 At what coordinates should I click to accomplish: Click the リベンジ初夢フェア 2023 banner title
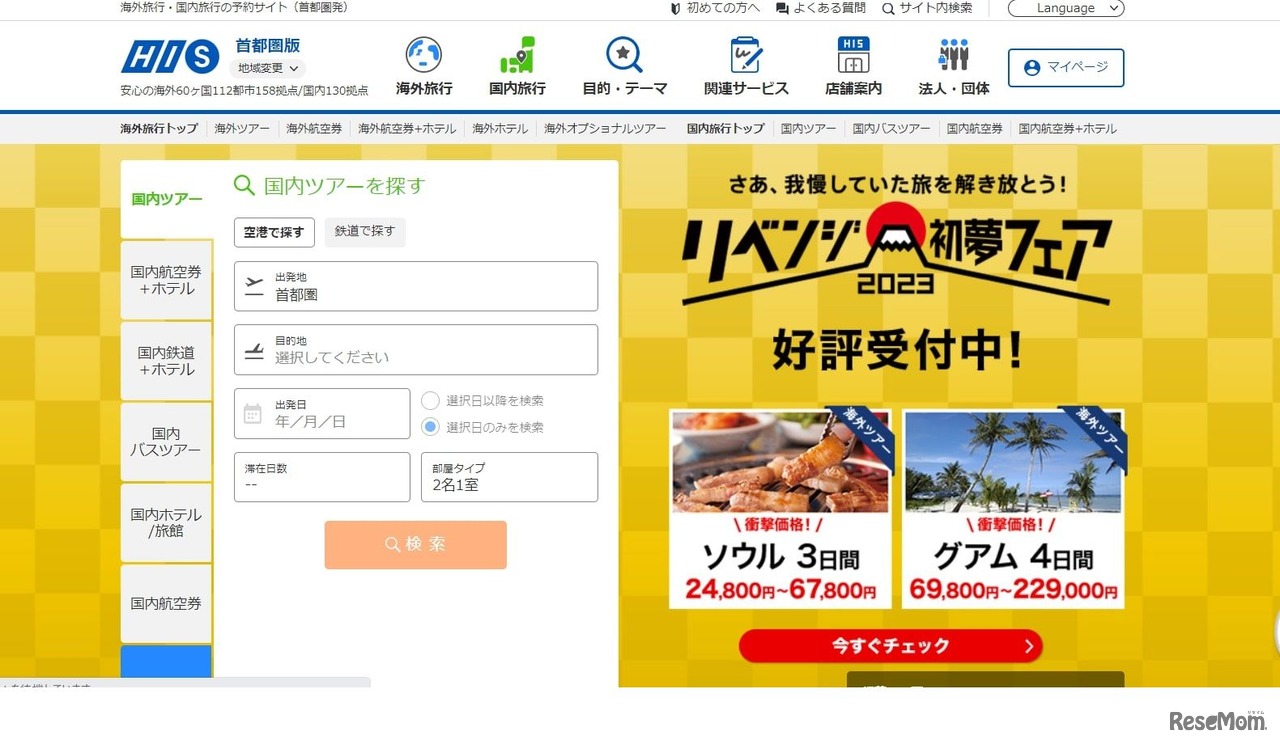point(896,254)
